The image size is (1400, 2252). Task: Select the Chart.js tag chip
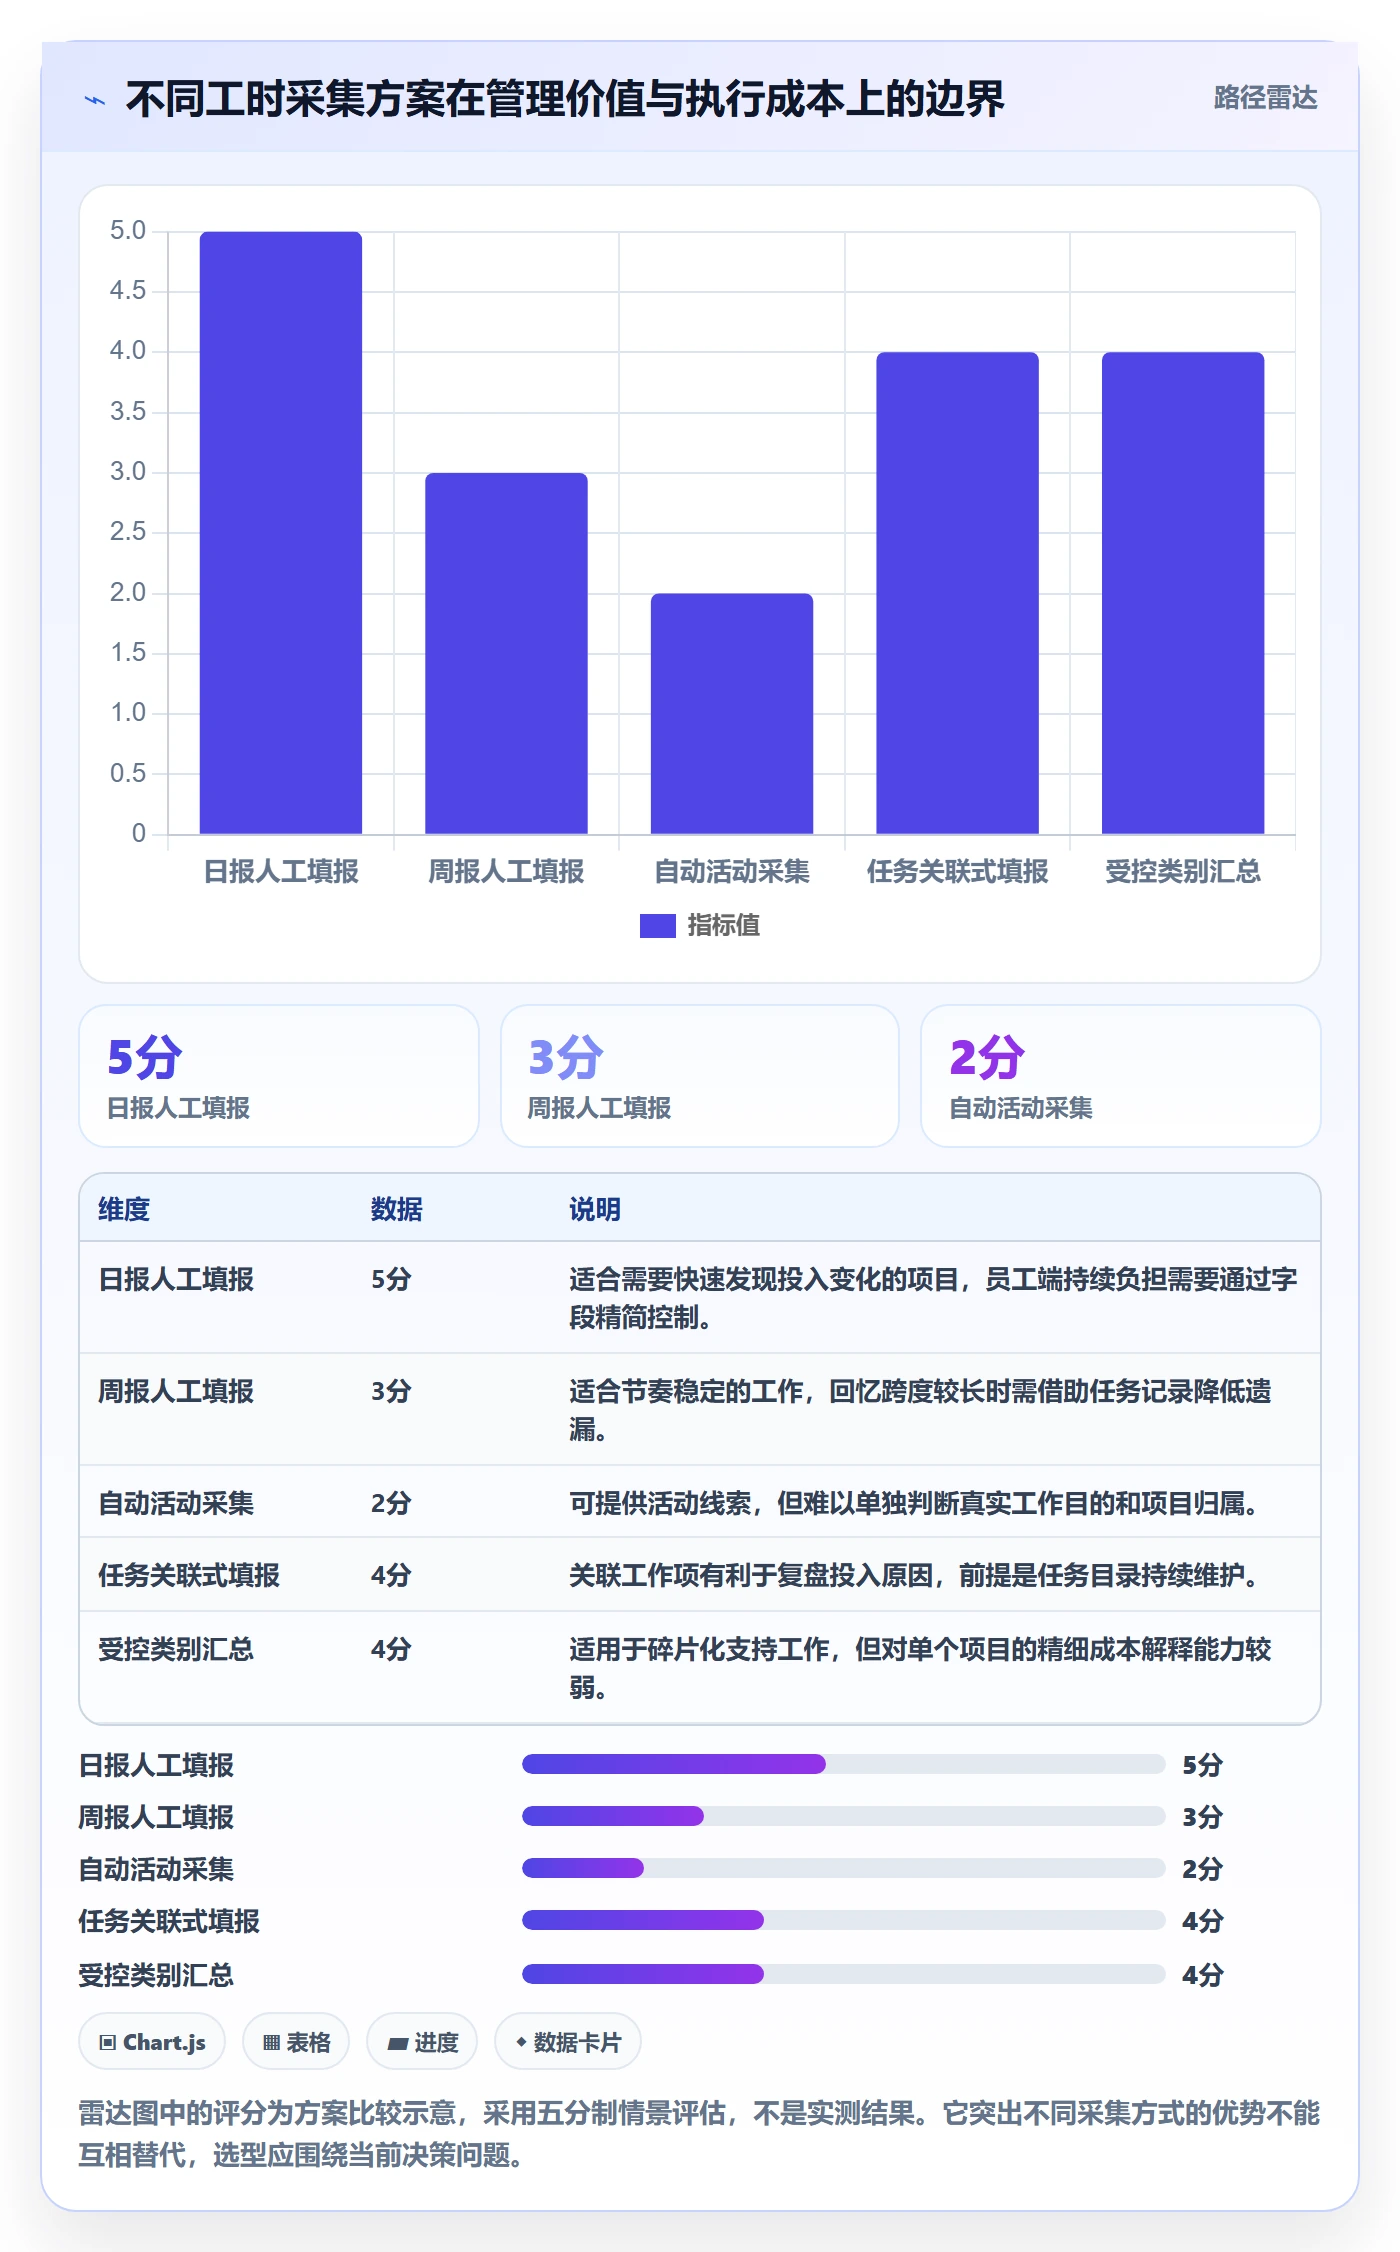[152, 2042]
